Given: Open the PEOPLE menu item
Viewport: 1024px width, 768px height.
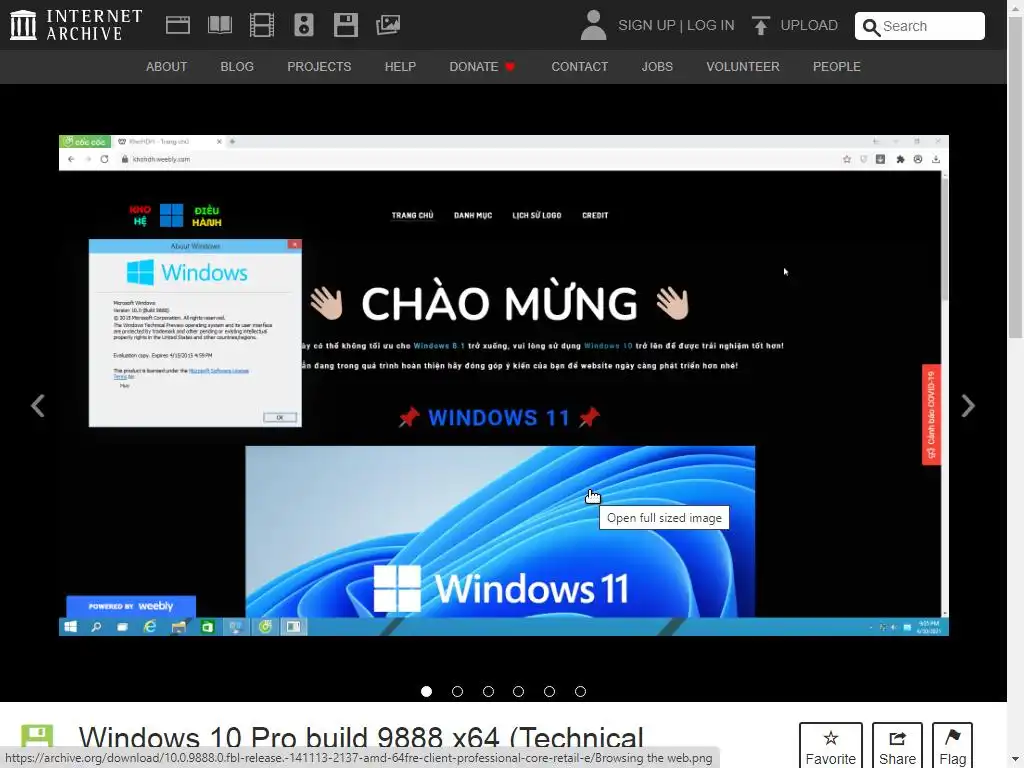Looking at the screenshot, I should [x=837, y=67].
